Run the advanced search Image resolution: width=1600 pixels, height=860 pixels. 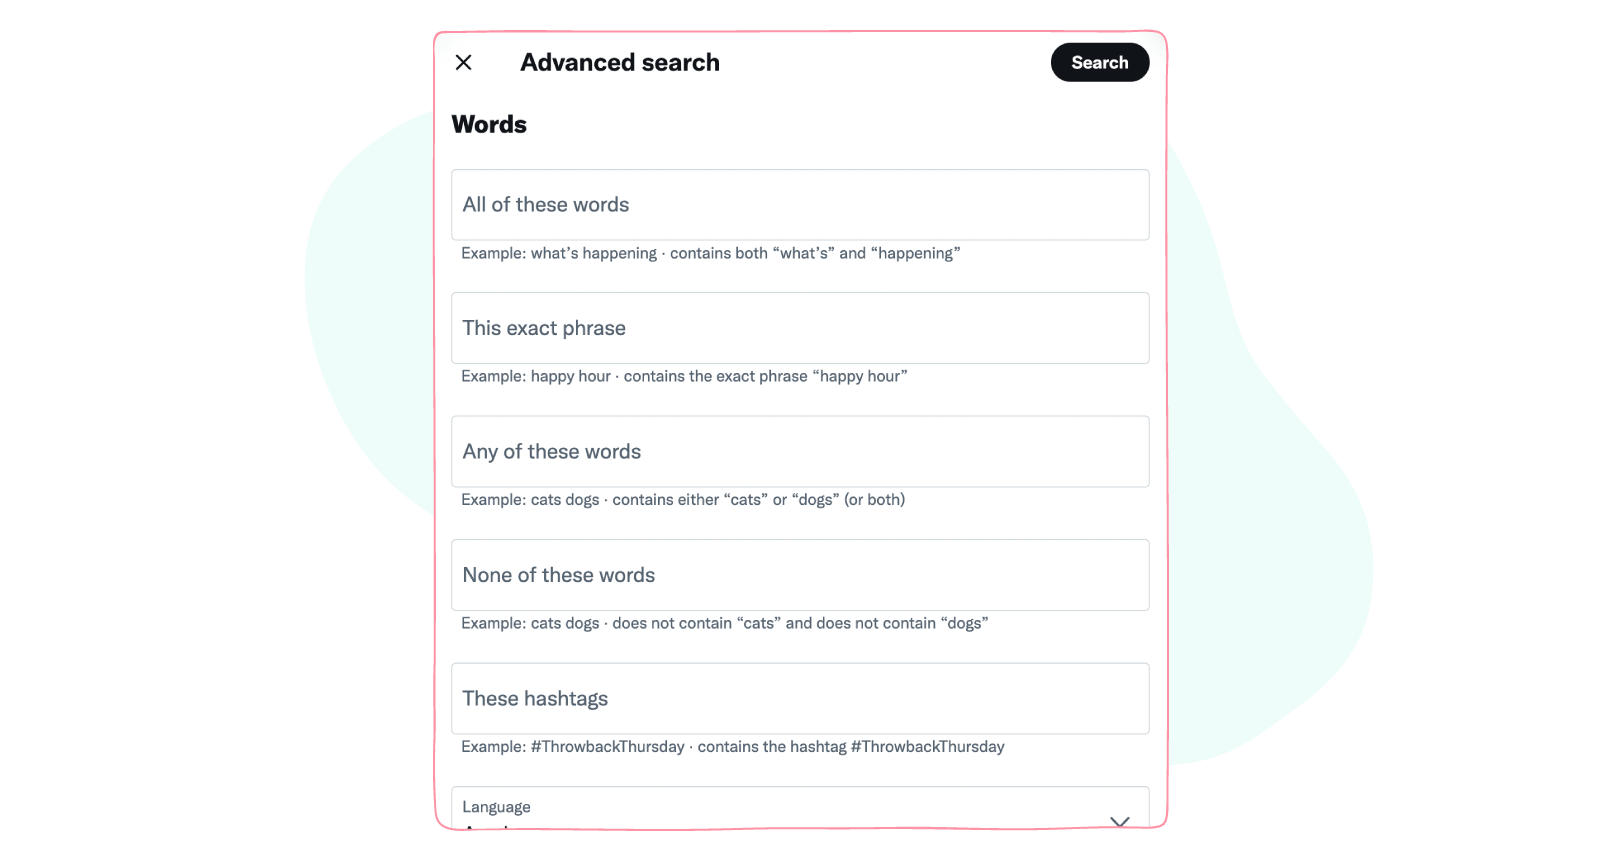coord(1099,62)
